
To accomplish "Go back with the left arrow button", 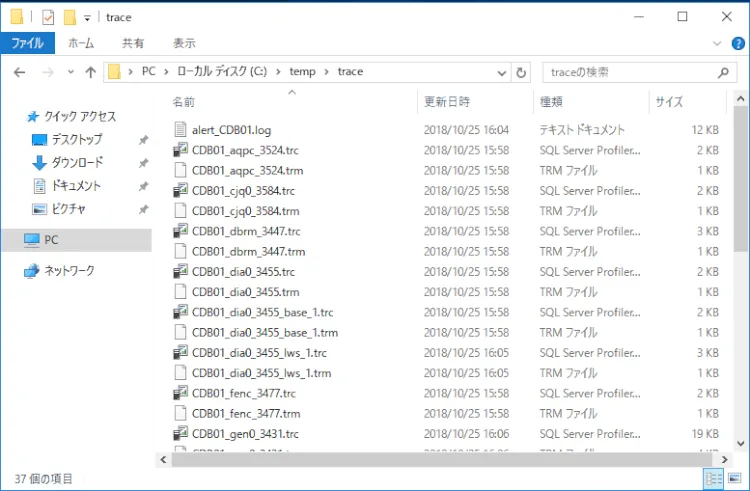I will click(x=20, y=72).
